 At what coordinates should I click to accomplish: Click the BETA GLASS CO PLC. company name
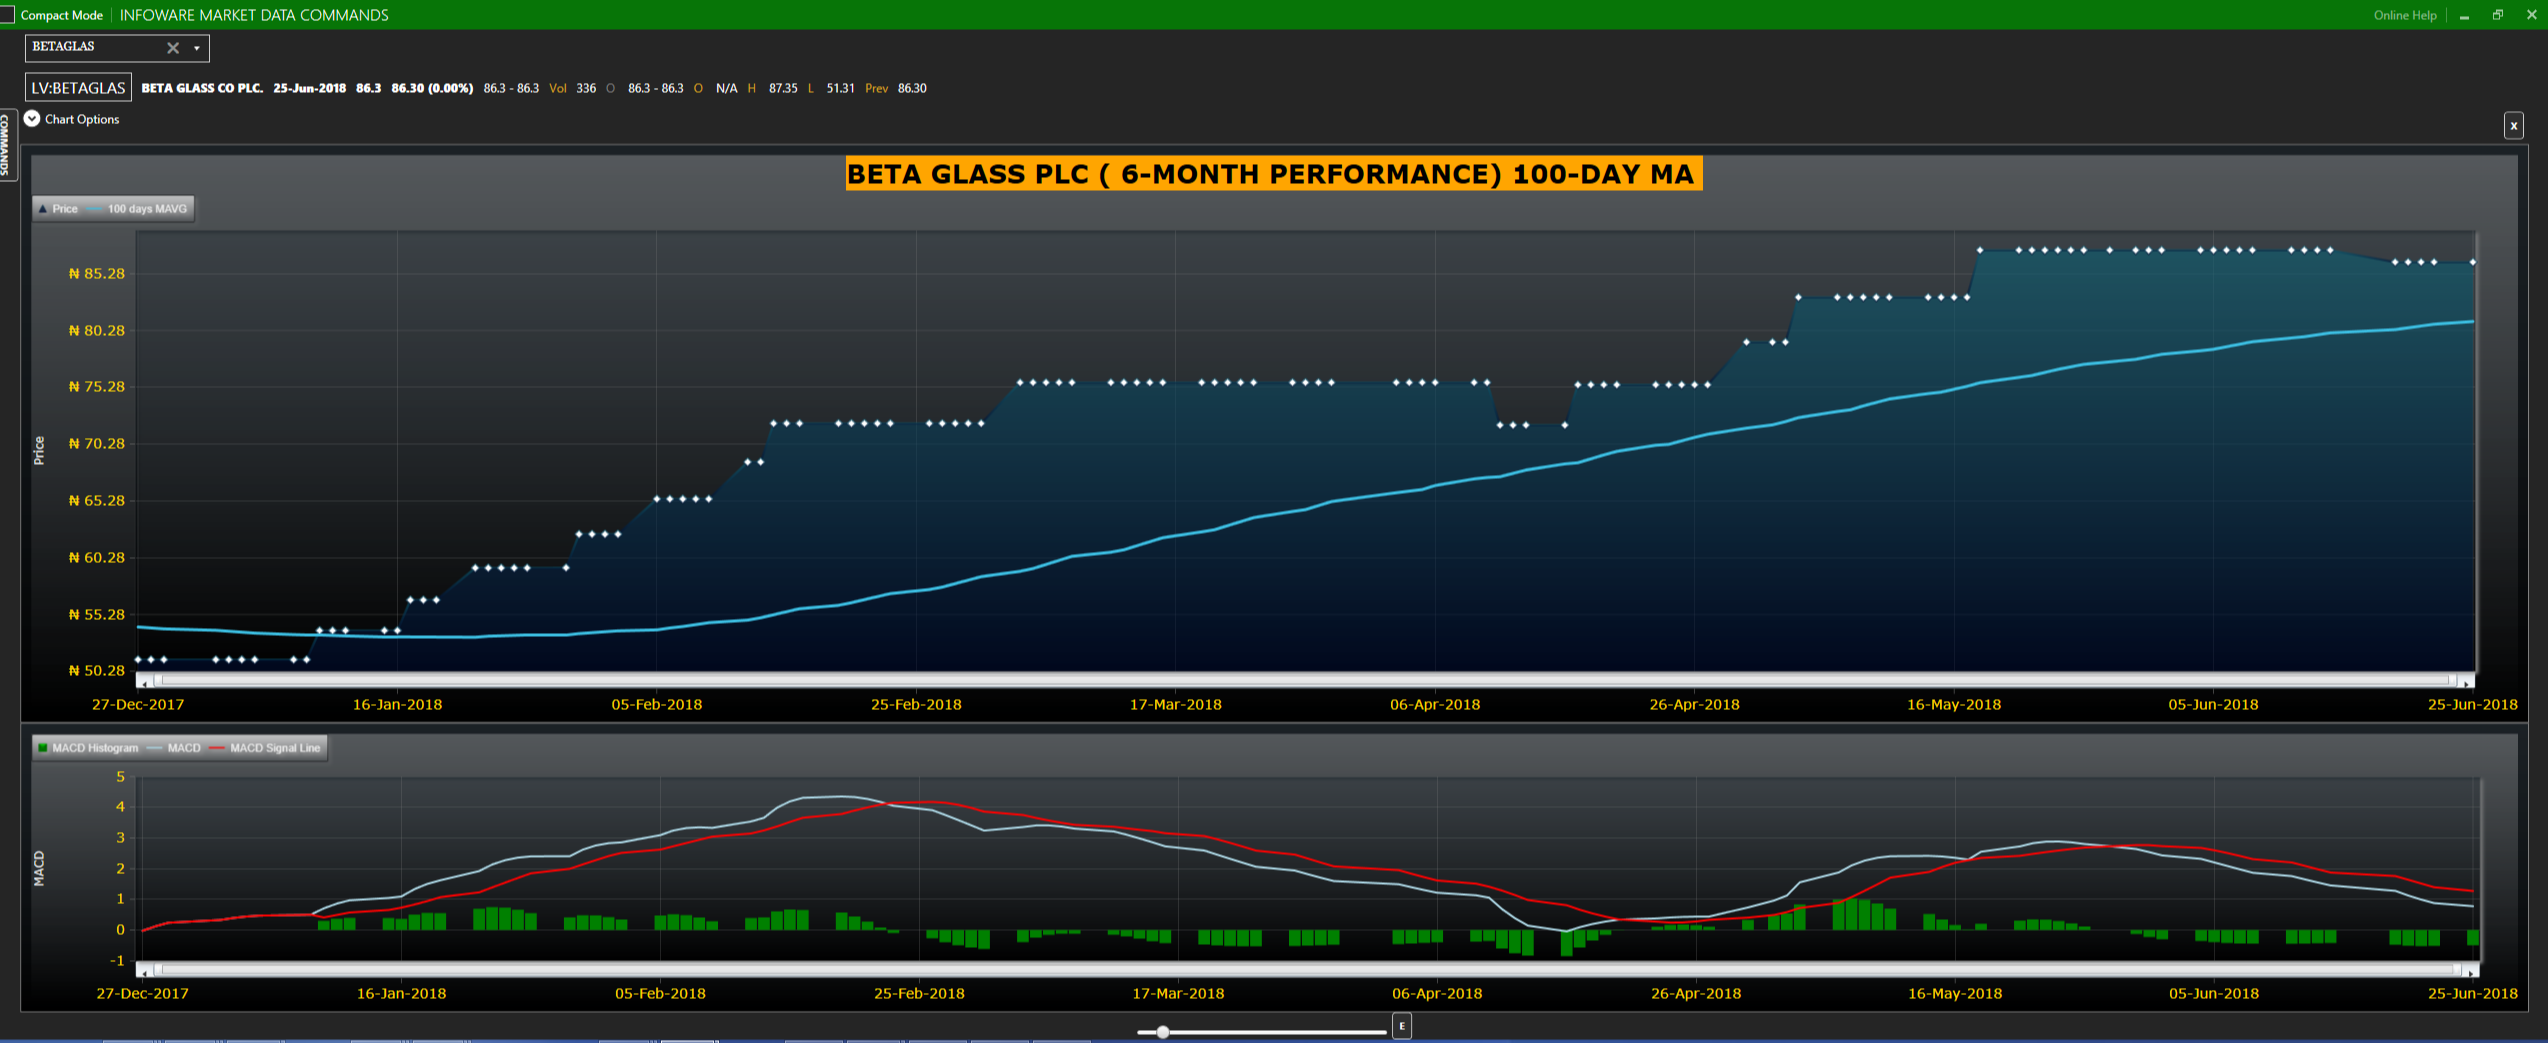click(202, 88)
